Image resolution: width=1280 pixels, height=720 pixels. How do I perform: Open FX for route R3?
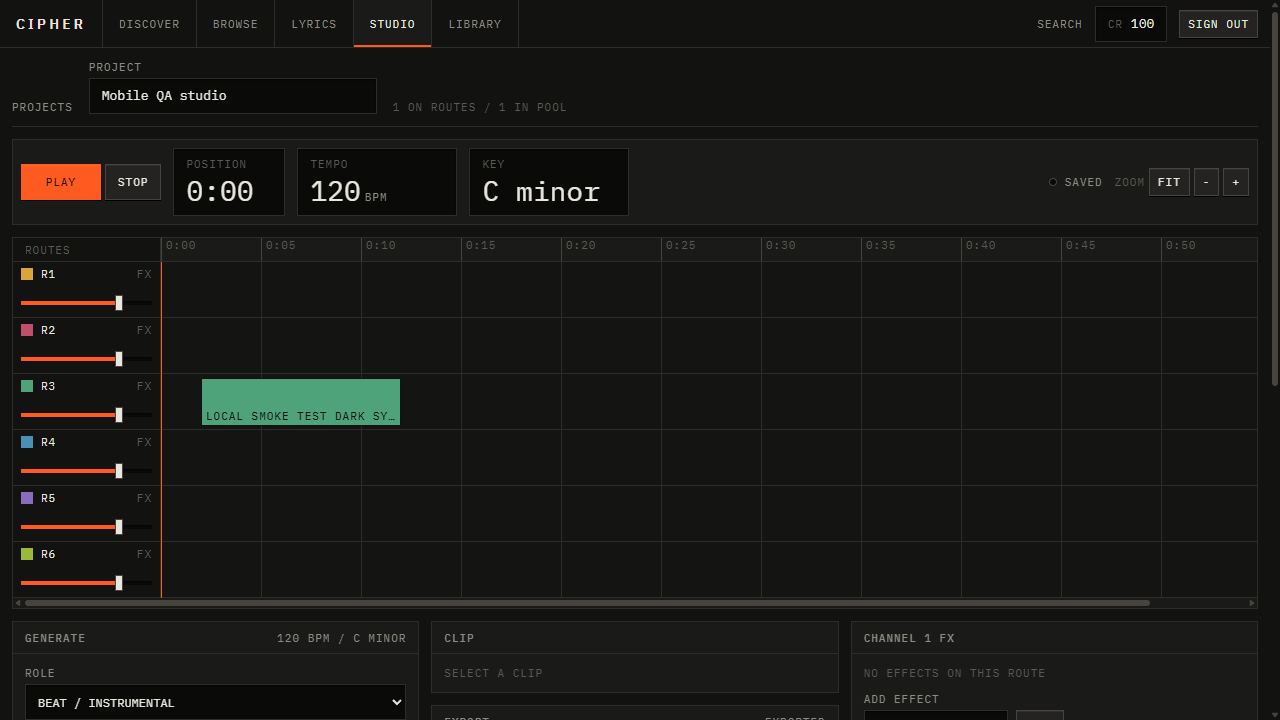click(x=144, y=386)
